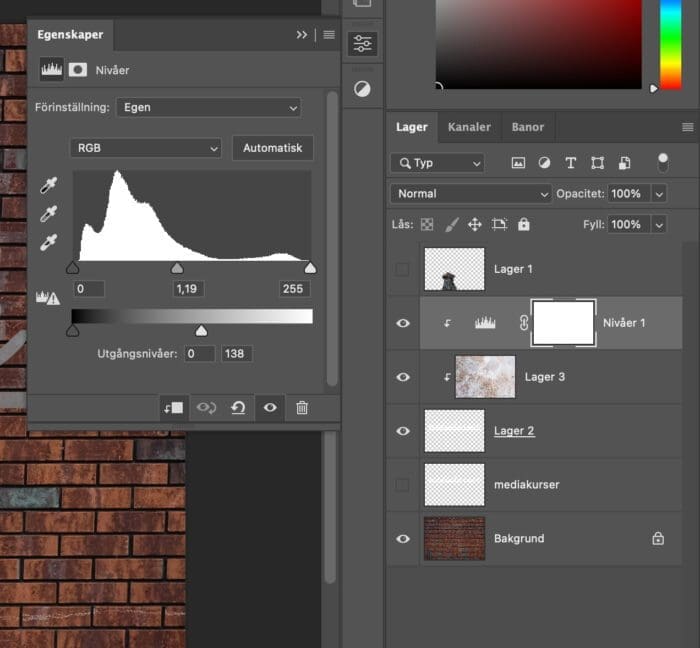700x648 pixels.
Task: Select the Lager 3 layer thumbnail
Action: (485, 377)
